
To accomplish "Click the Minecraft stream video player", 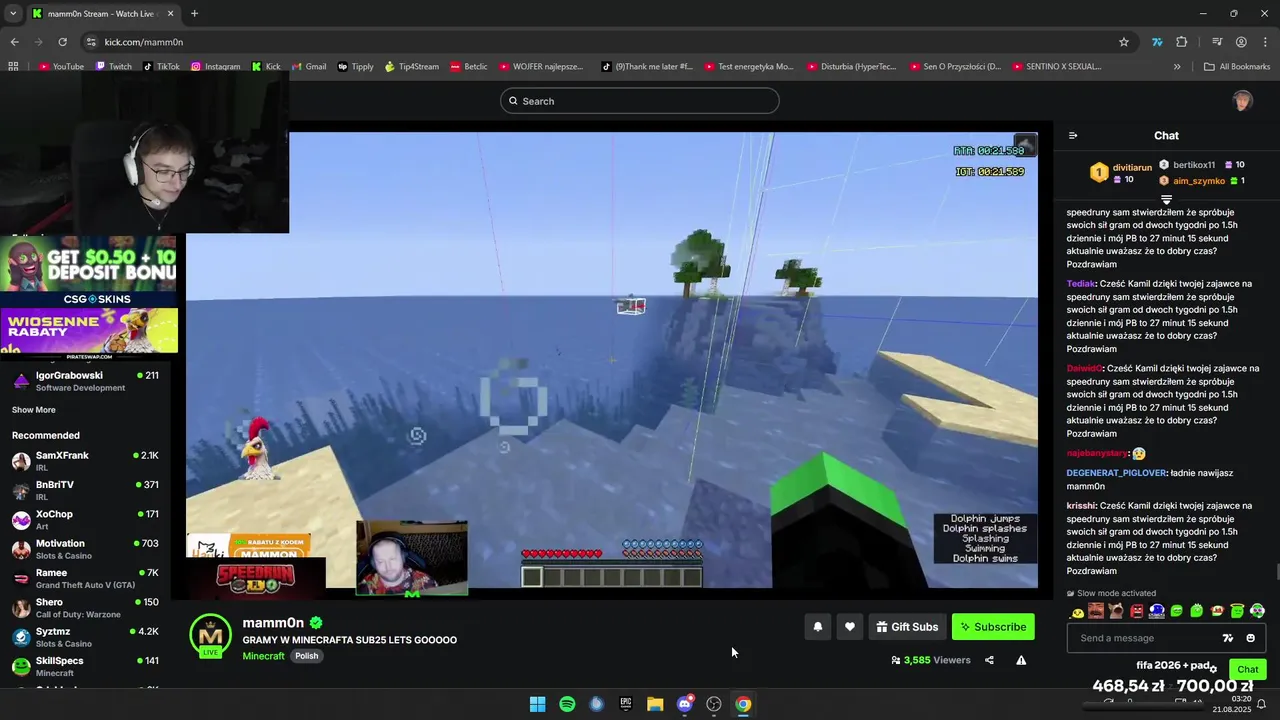I will (x=612, y=360).
